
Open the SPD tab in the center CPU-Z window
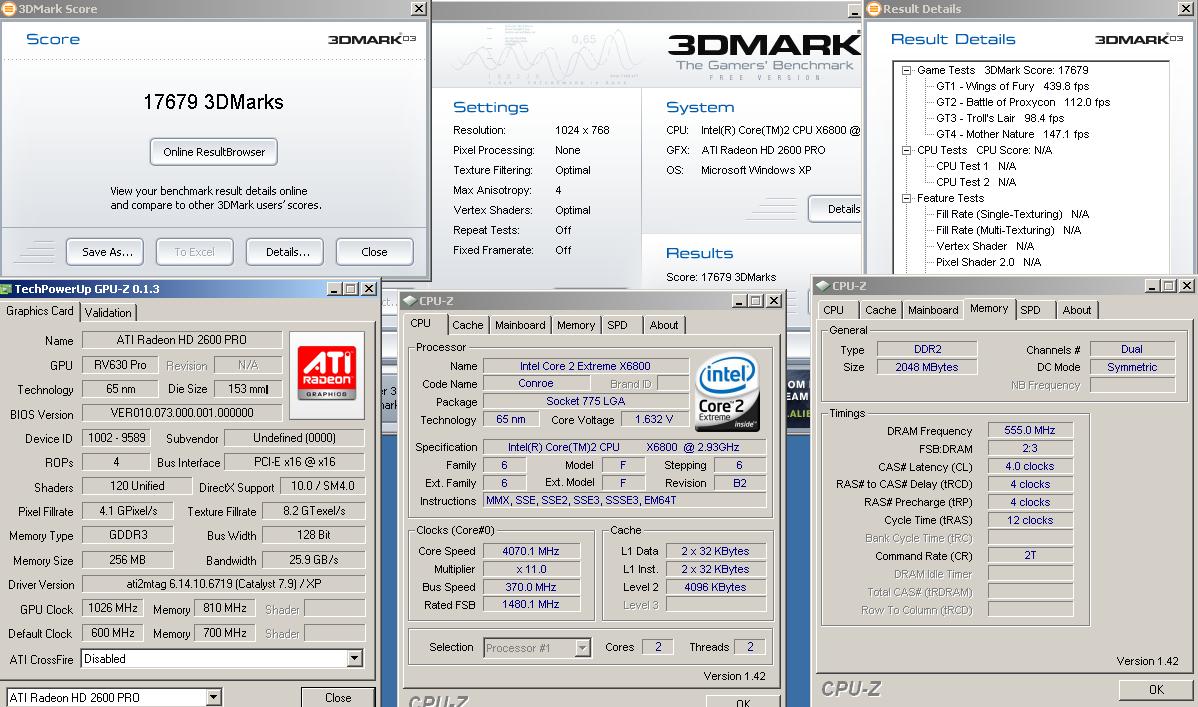(617, 326)
